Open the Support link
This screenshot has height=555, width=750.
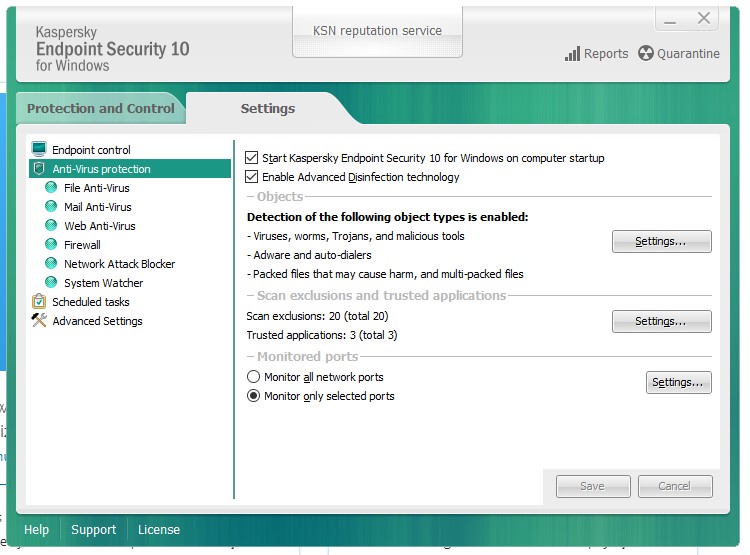coord(93,530)
